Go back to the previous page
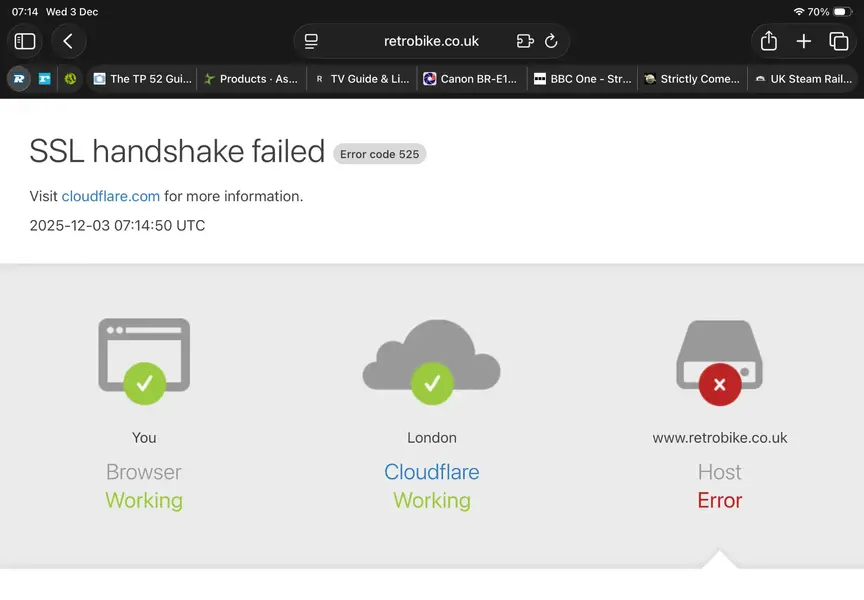Screen dimensions: 864x600 68,41
